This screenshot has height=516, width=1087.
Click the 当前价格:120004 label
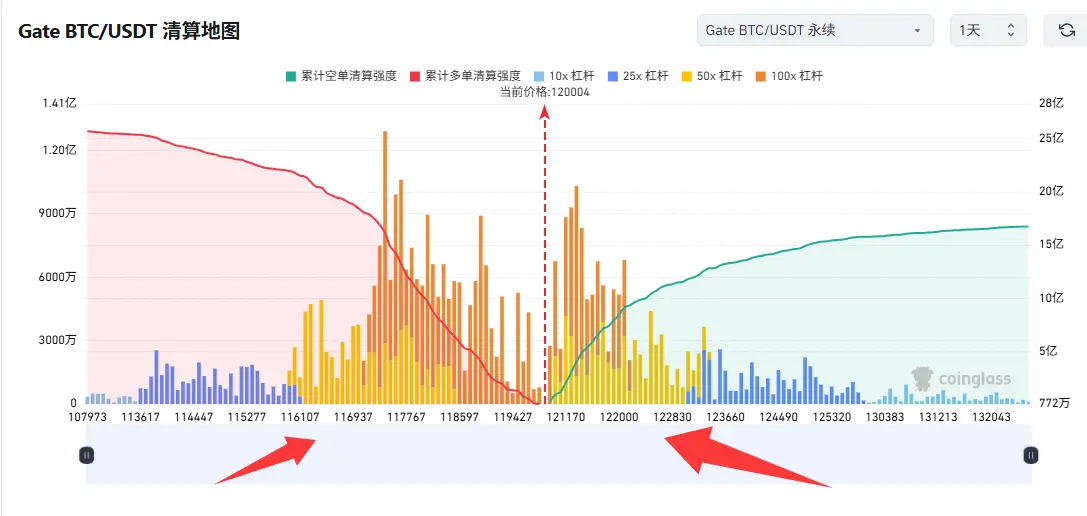point(545,92)
